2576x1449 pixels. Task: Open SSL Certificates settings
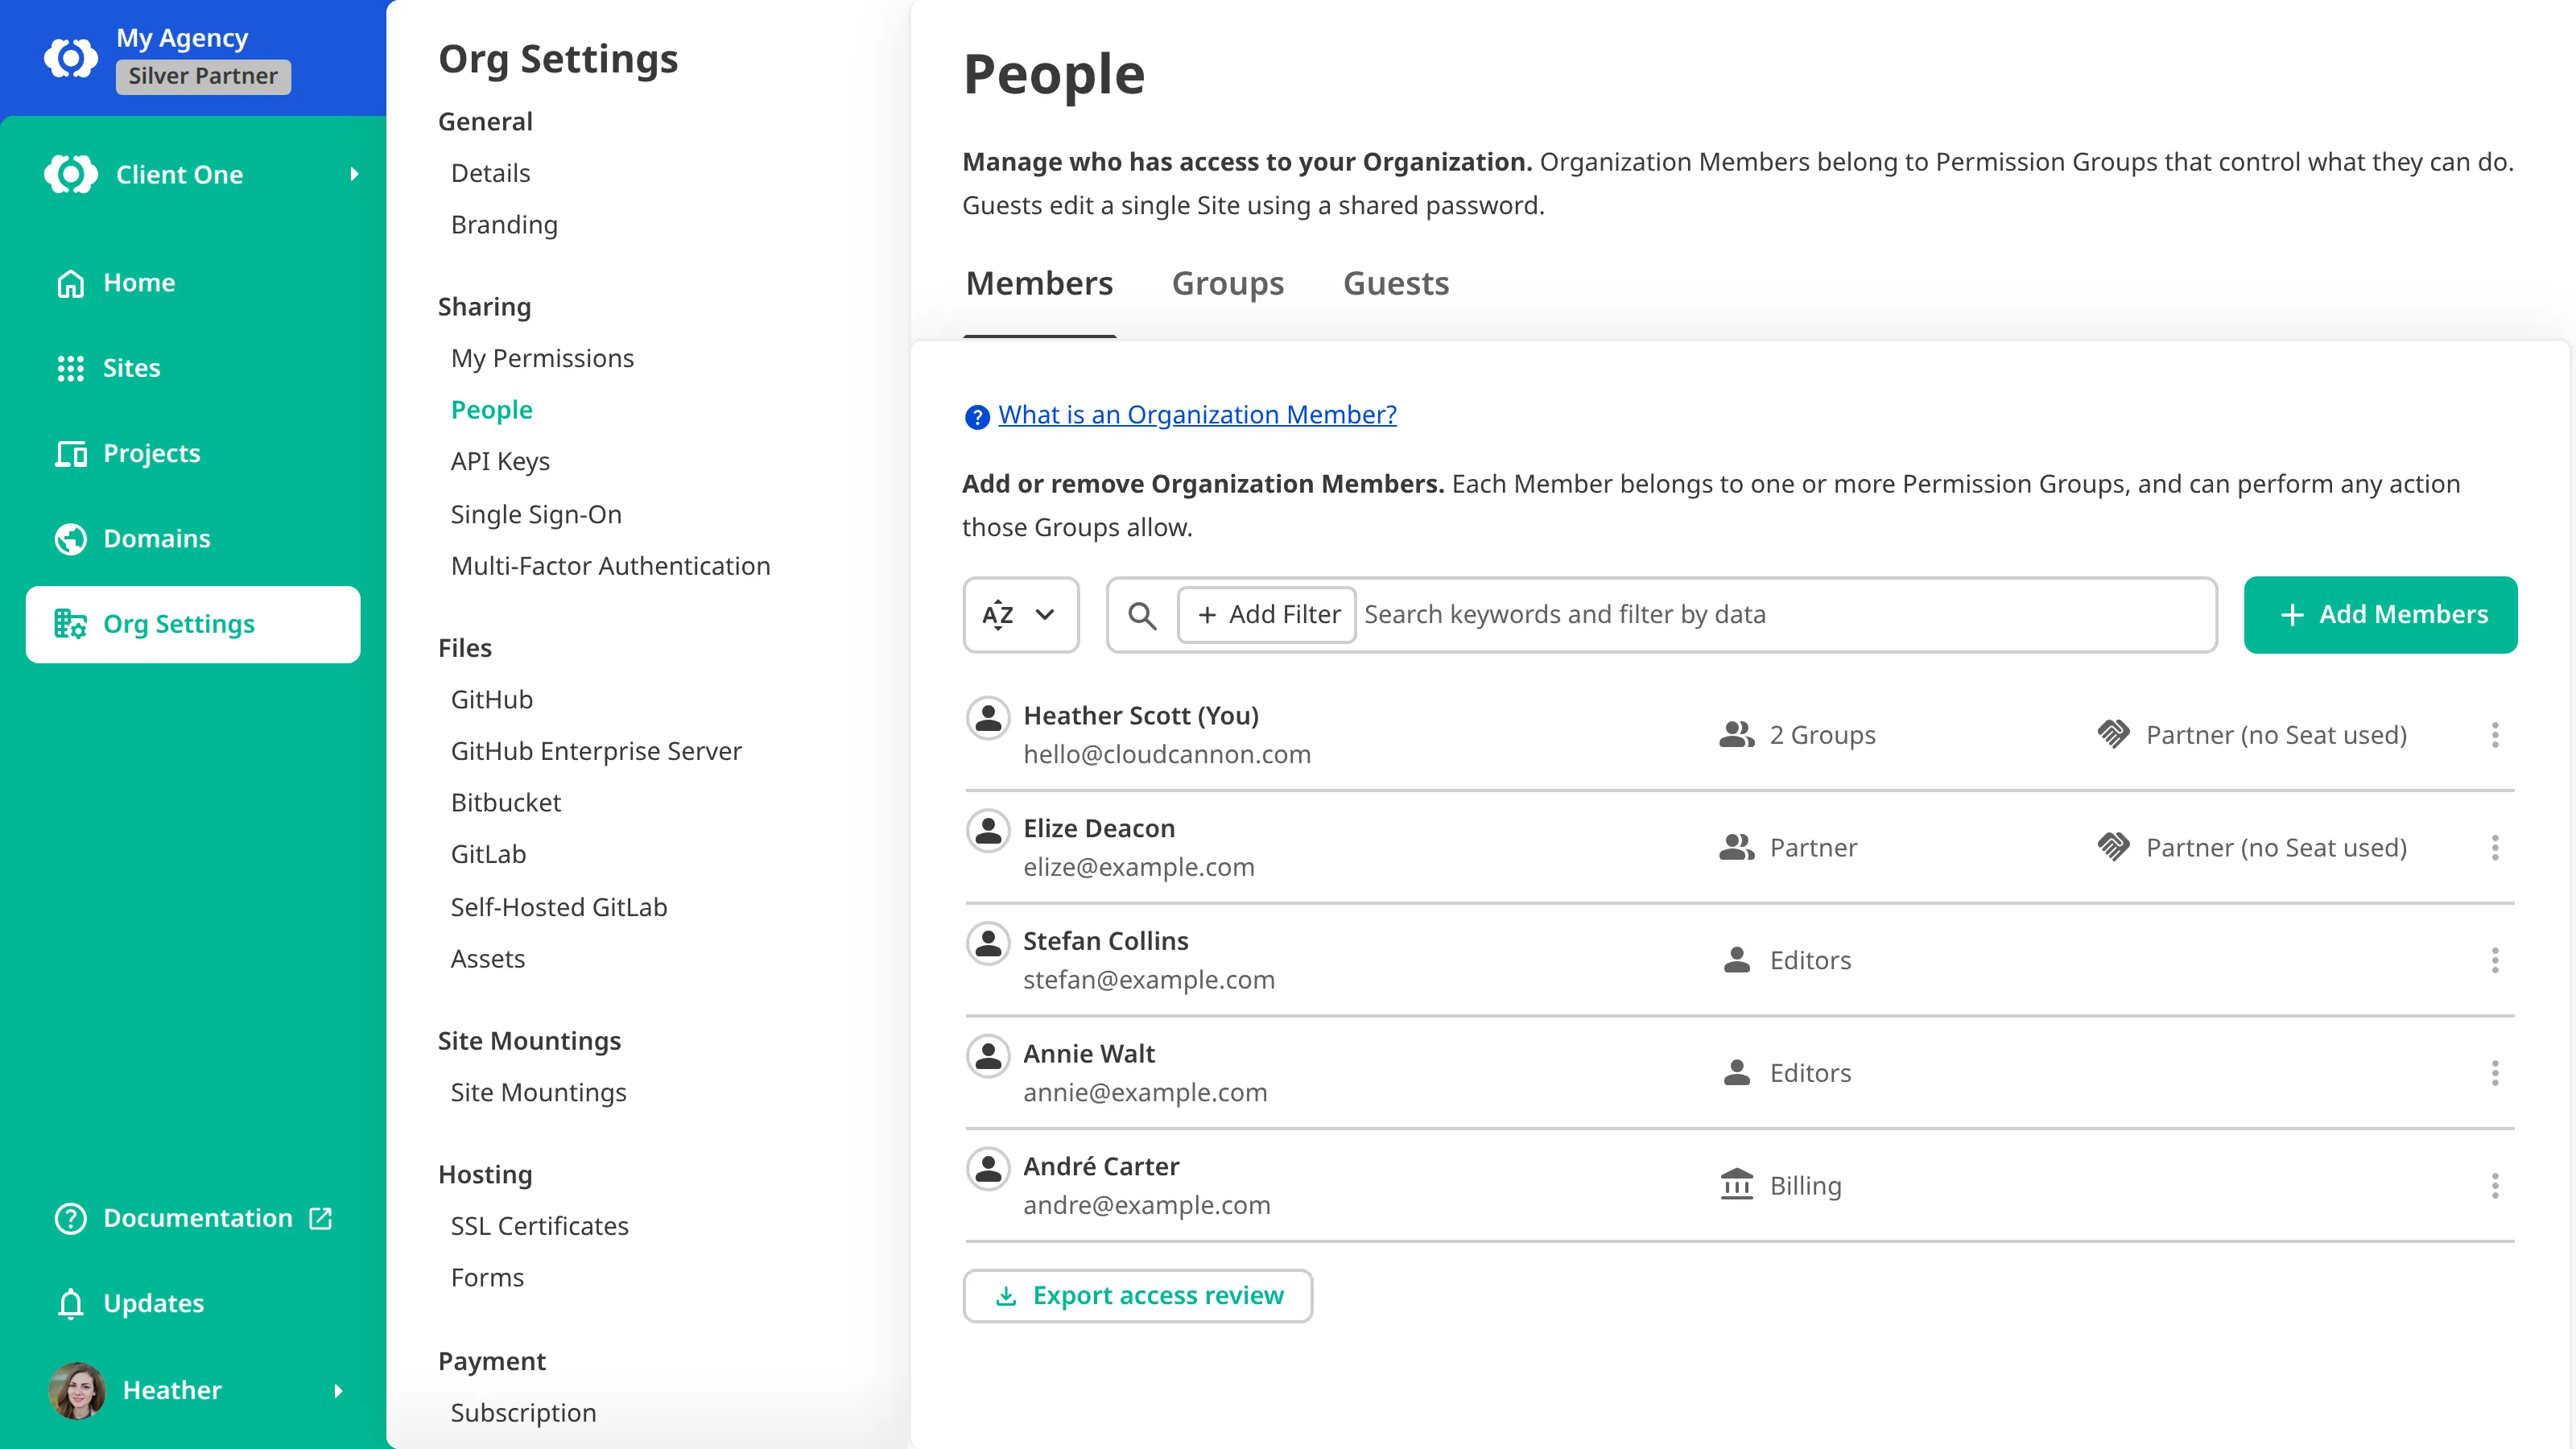pos(539,1226)
